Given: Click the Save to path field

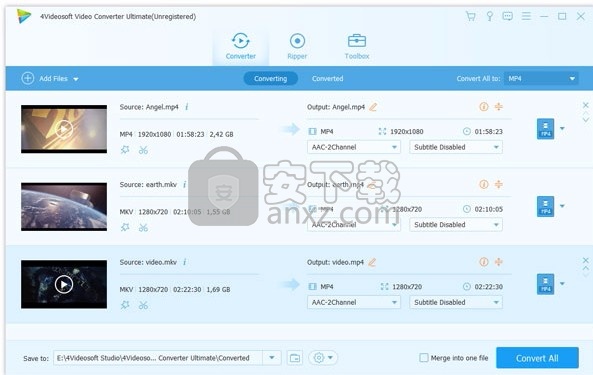Looking at the screenshot, I should tap(158, 358).
